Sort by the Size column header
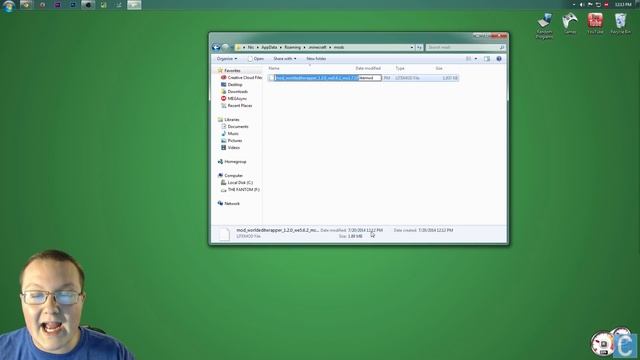 coord(439,69)
